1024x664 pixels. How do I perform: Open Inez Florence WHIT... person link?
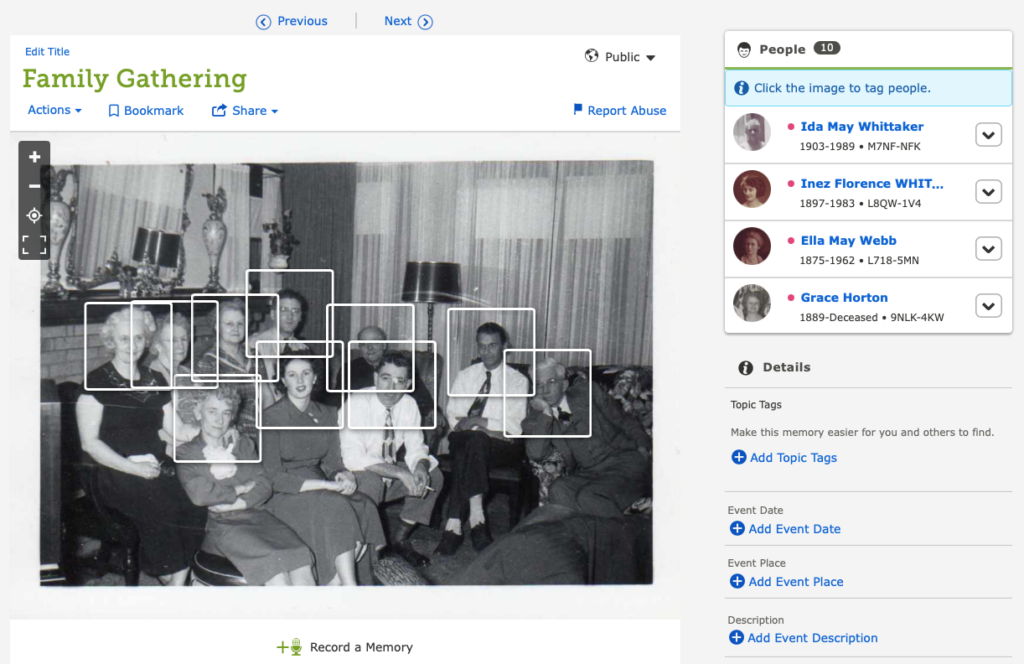[x=872, y=183]
